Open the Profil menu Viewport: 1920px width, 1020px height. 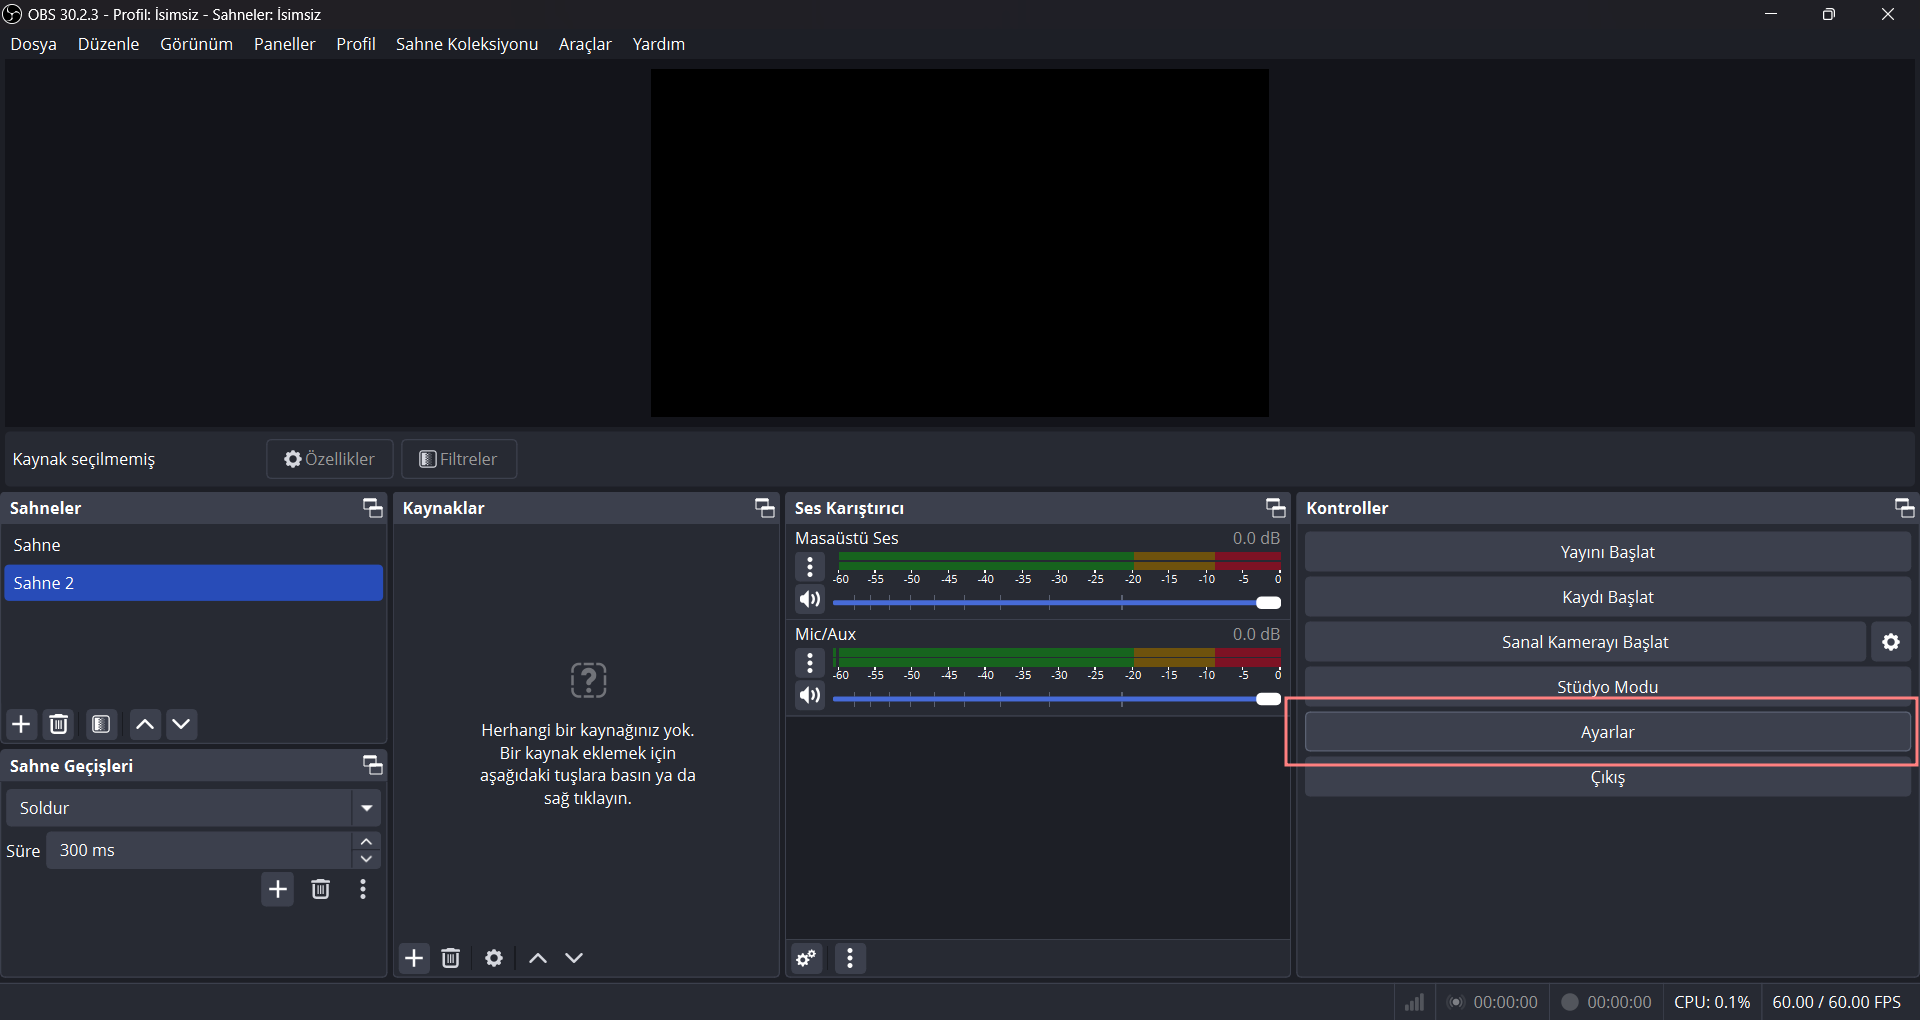[356, 44]
